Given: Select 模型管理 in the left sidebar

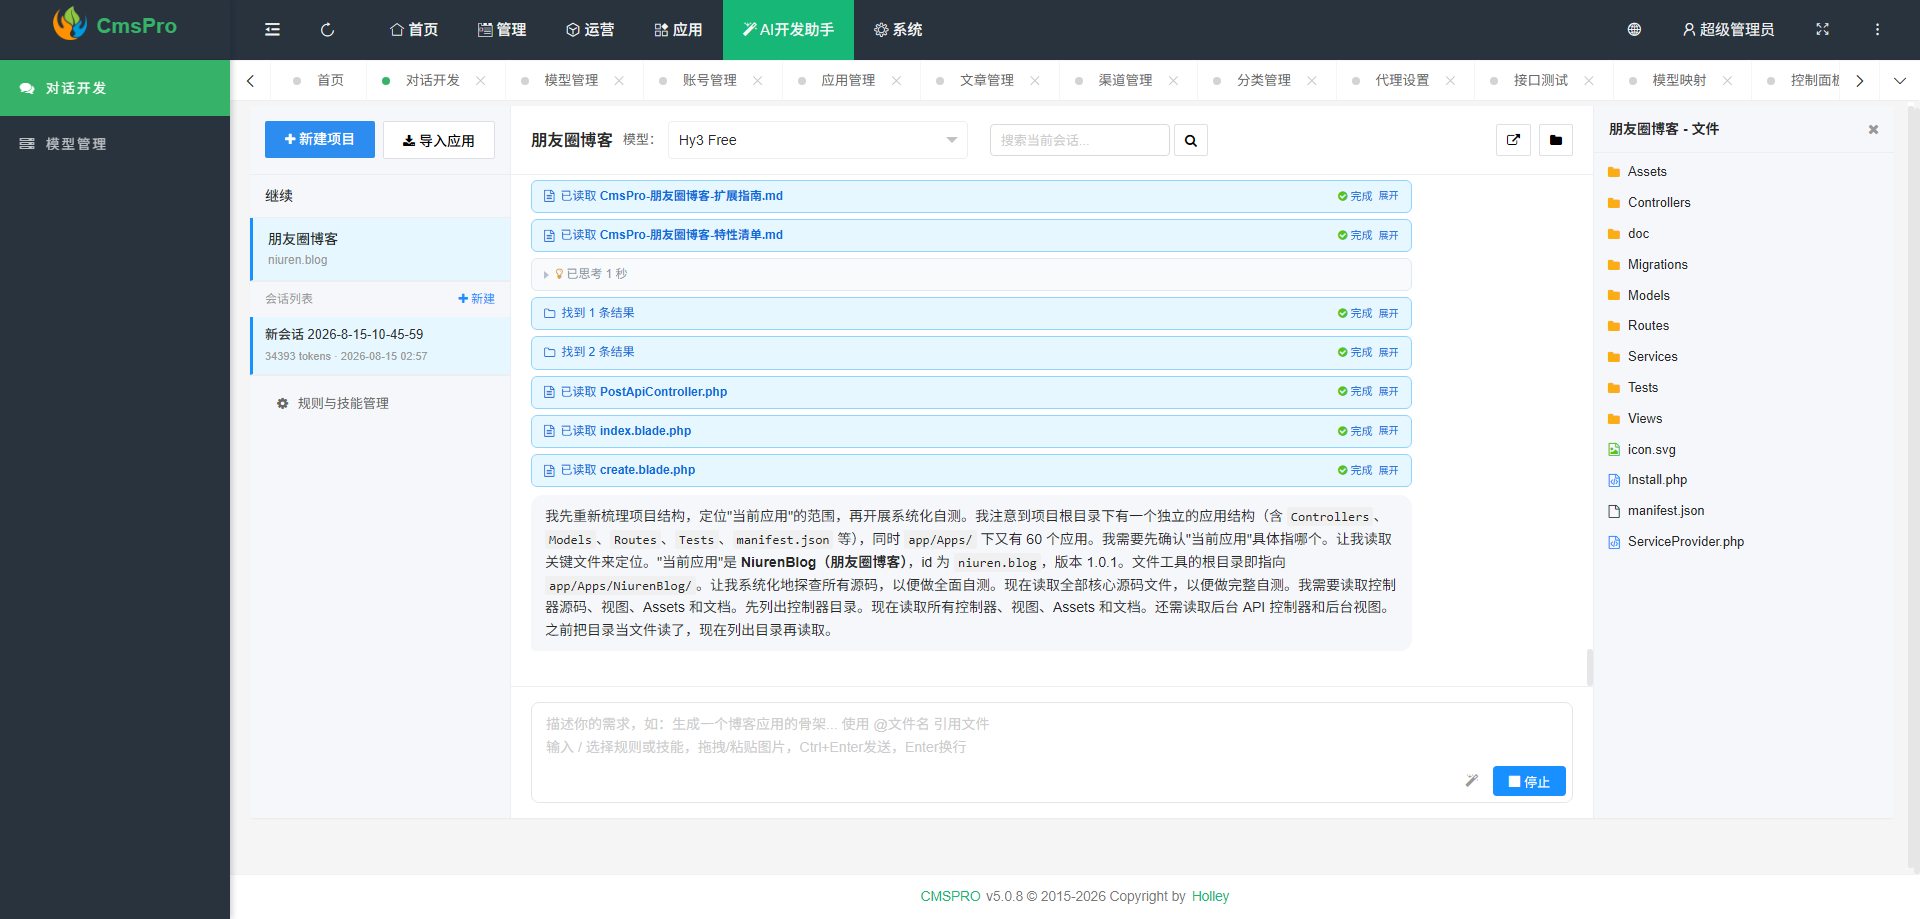Looking at the screenshot, I should tap(115, 144).
